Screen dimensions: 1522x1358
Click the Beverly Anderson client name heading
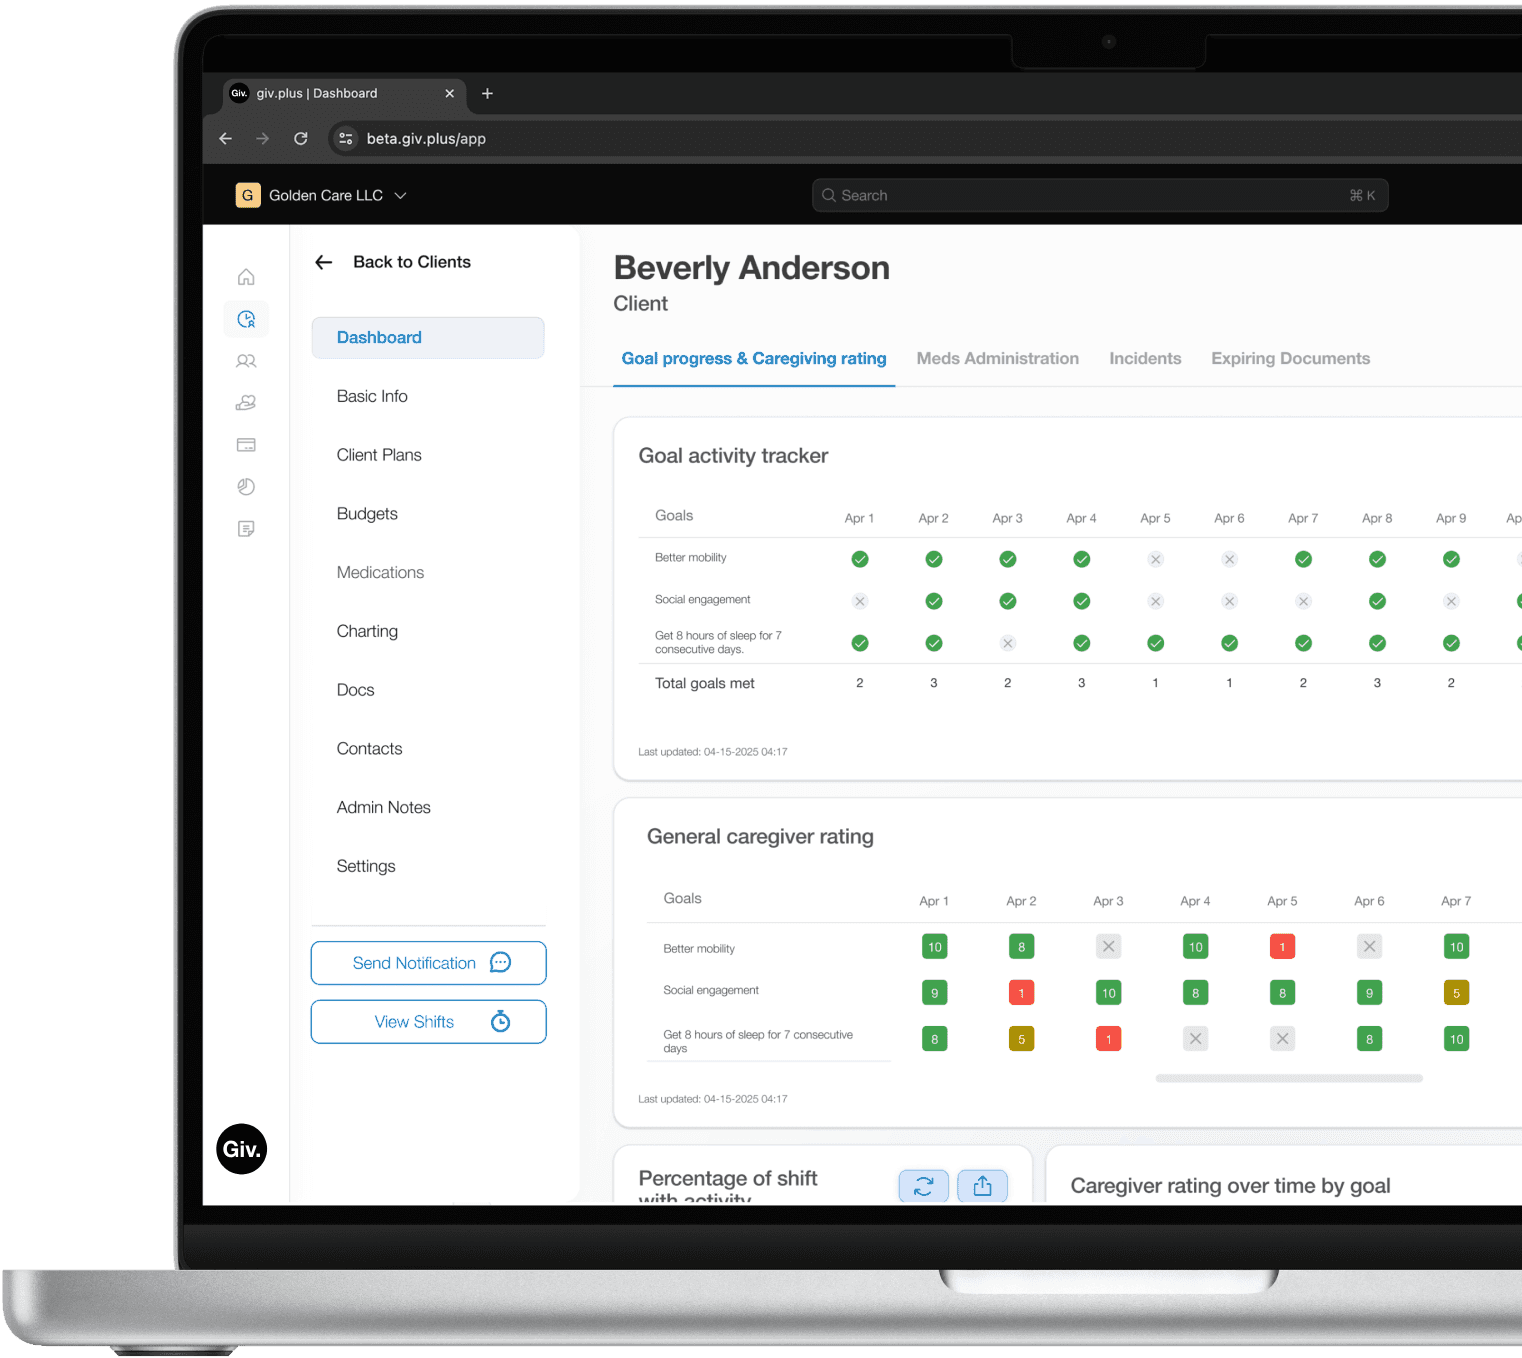[752, 268]
